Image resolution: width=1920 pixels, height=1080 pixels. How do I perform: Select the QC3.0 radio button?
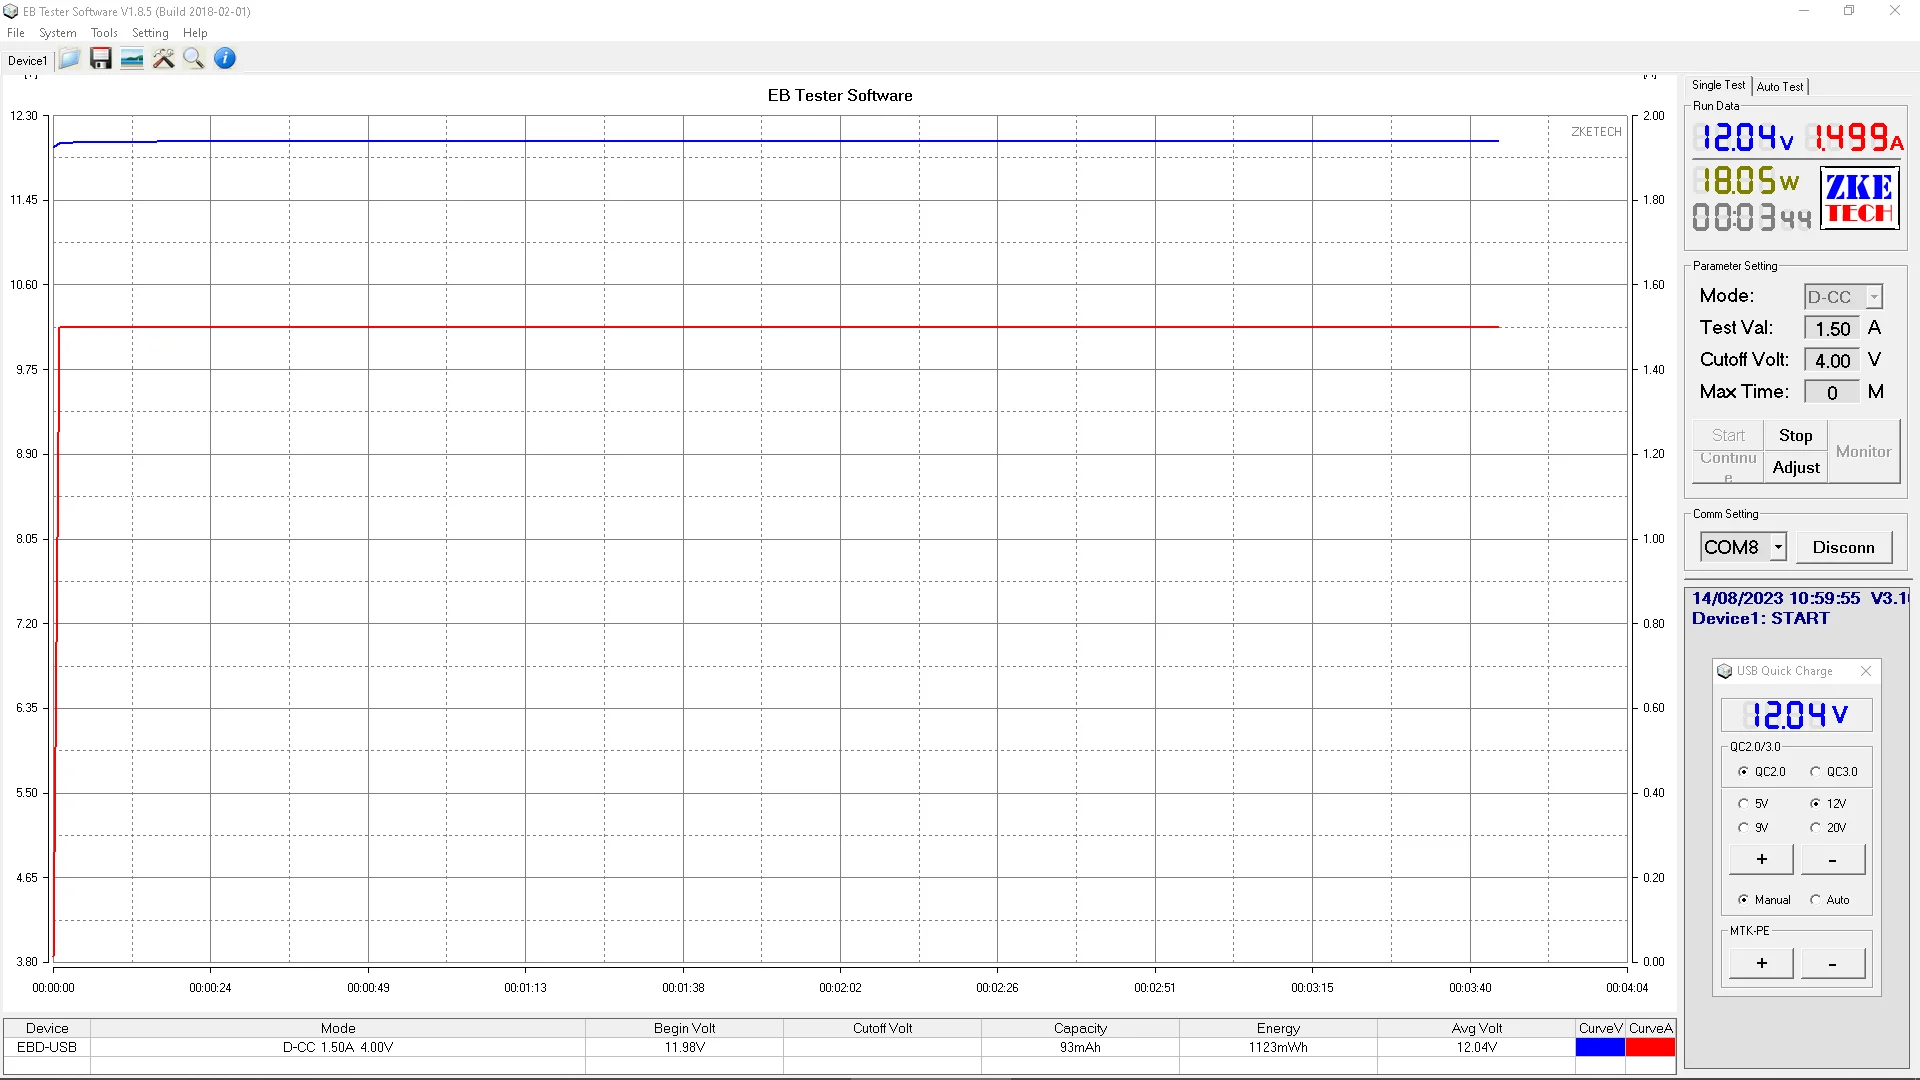pyautogui.click(x=1815, y=772)
